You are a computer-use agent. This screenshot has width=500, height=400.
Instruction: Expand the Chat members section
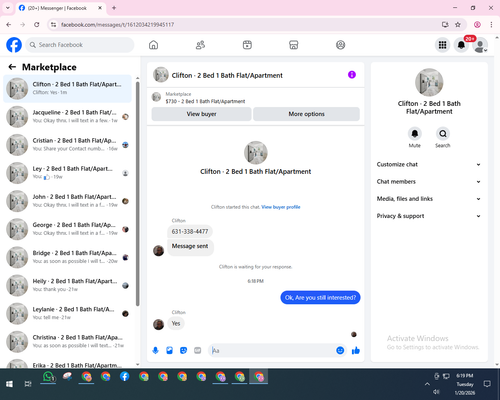point(429,182)
